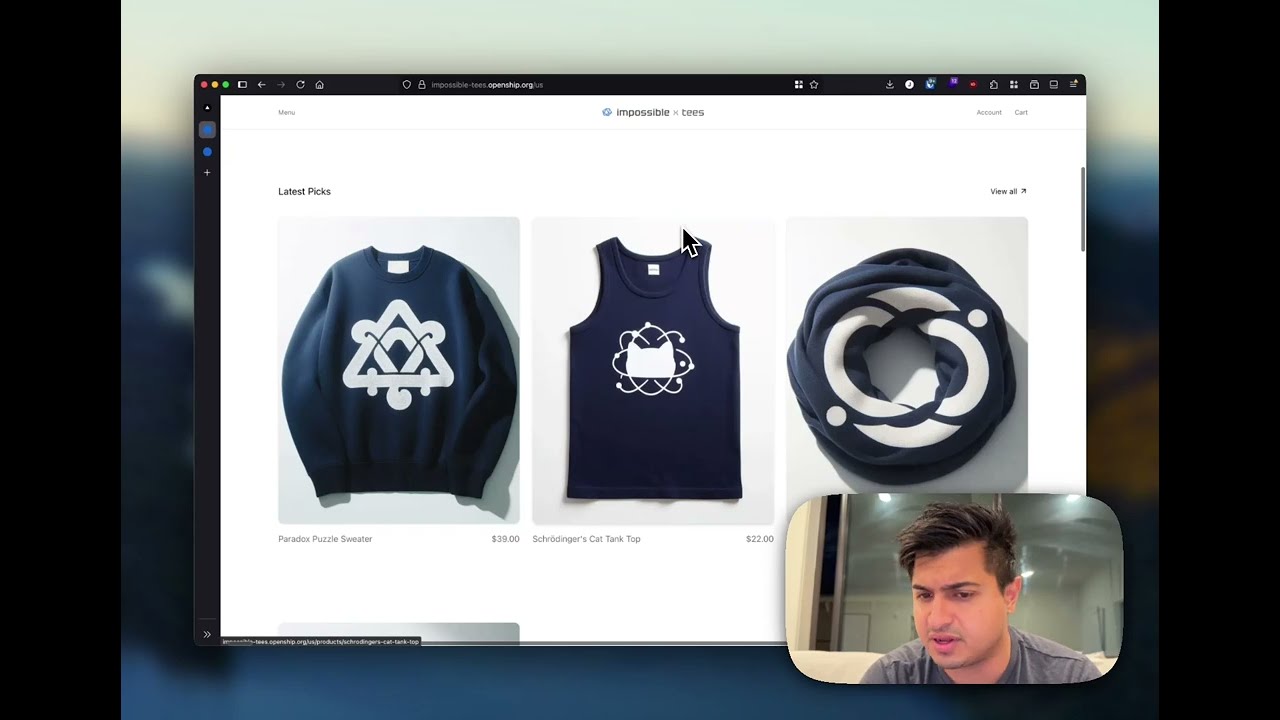Click the red circular extension icon
Image resolution: width=1280 pixels, height=720 pixels.
[973, 85]
